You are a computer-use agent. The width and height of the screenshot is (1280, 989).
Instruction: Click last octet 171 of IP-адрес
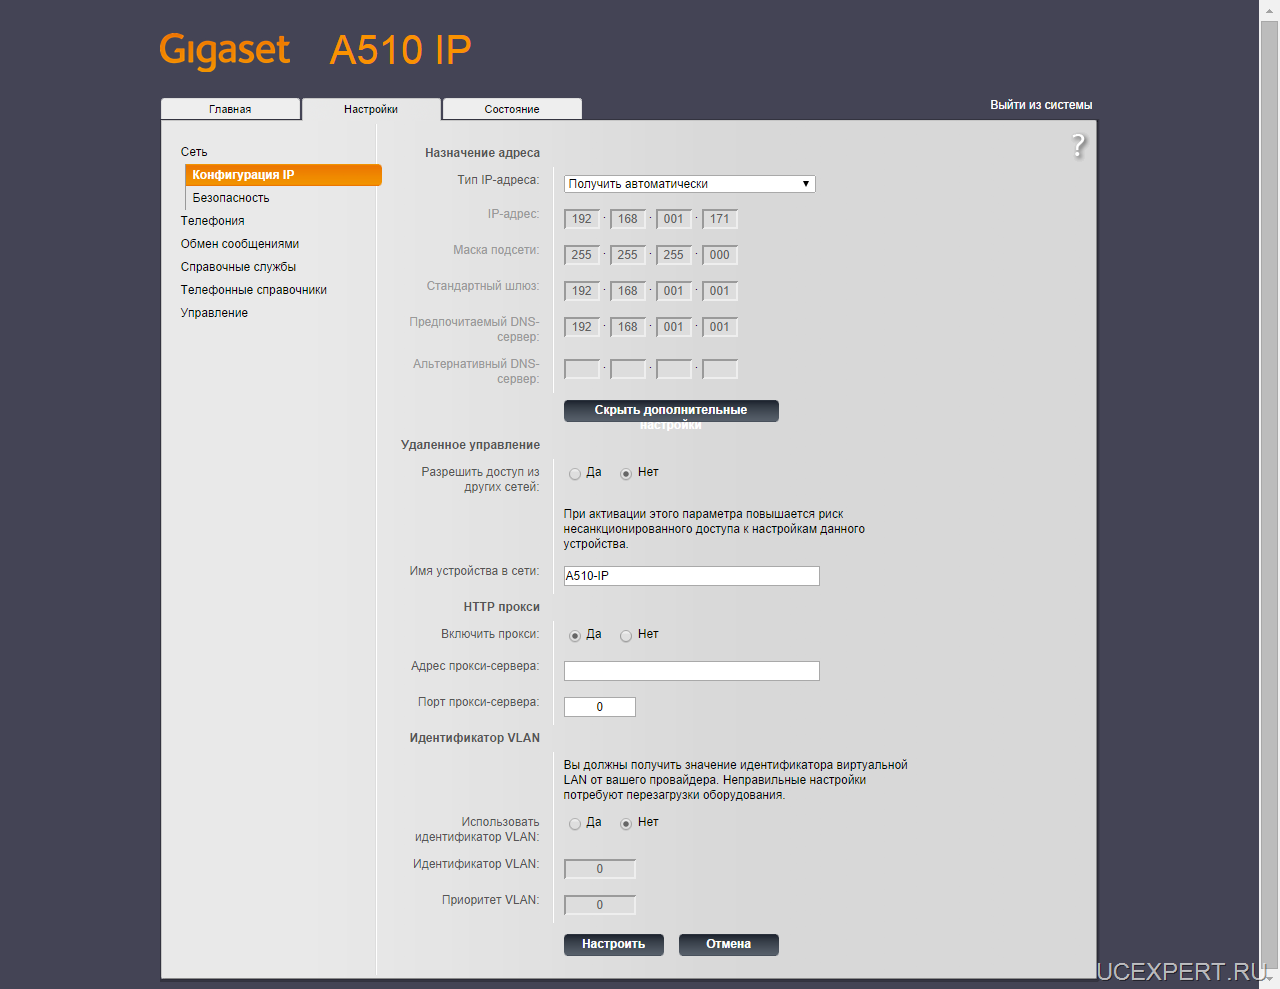720,219
